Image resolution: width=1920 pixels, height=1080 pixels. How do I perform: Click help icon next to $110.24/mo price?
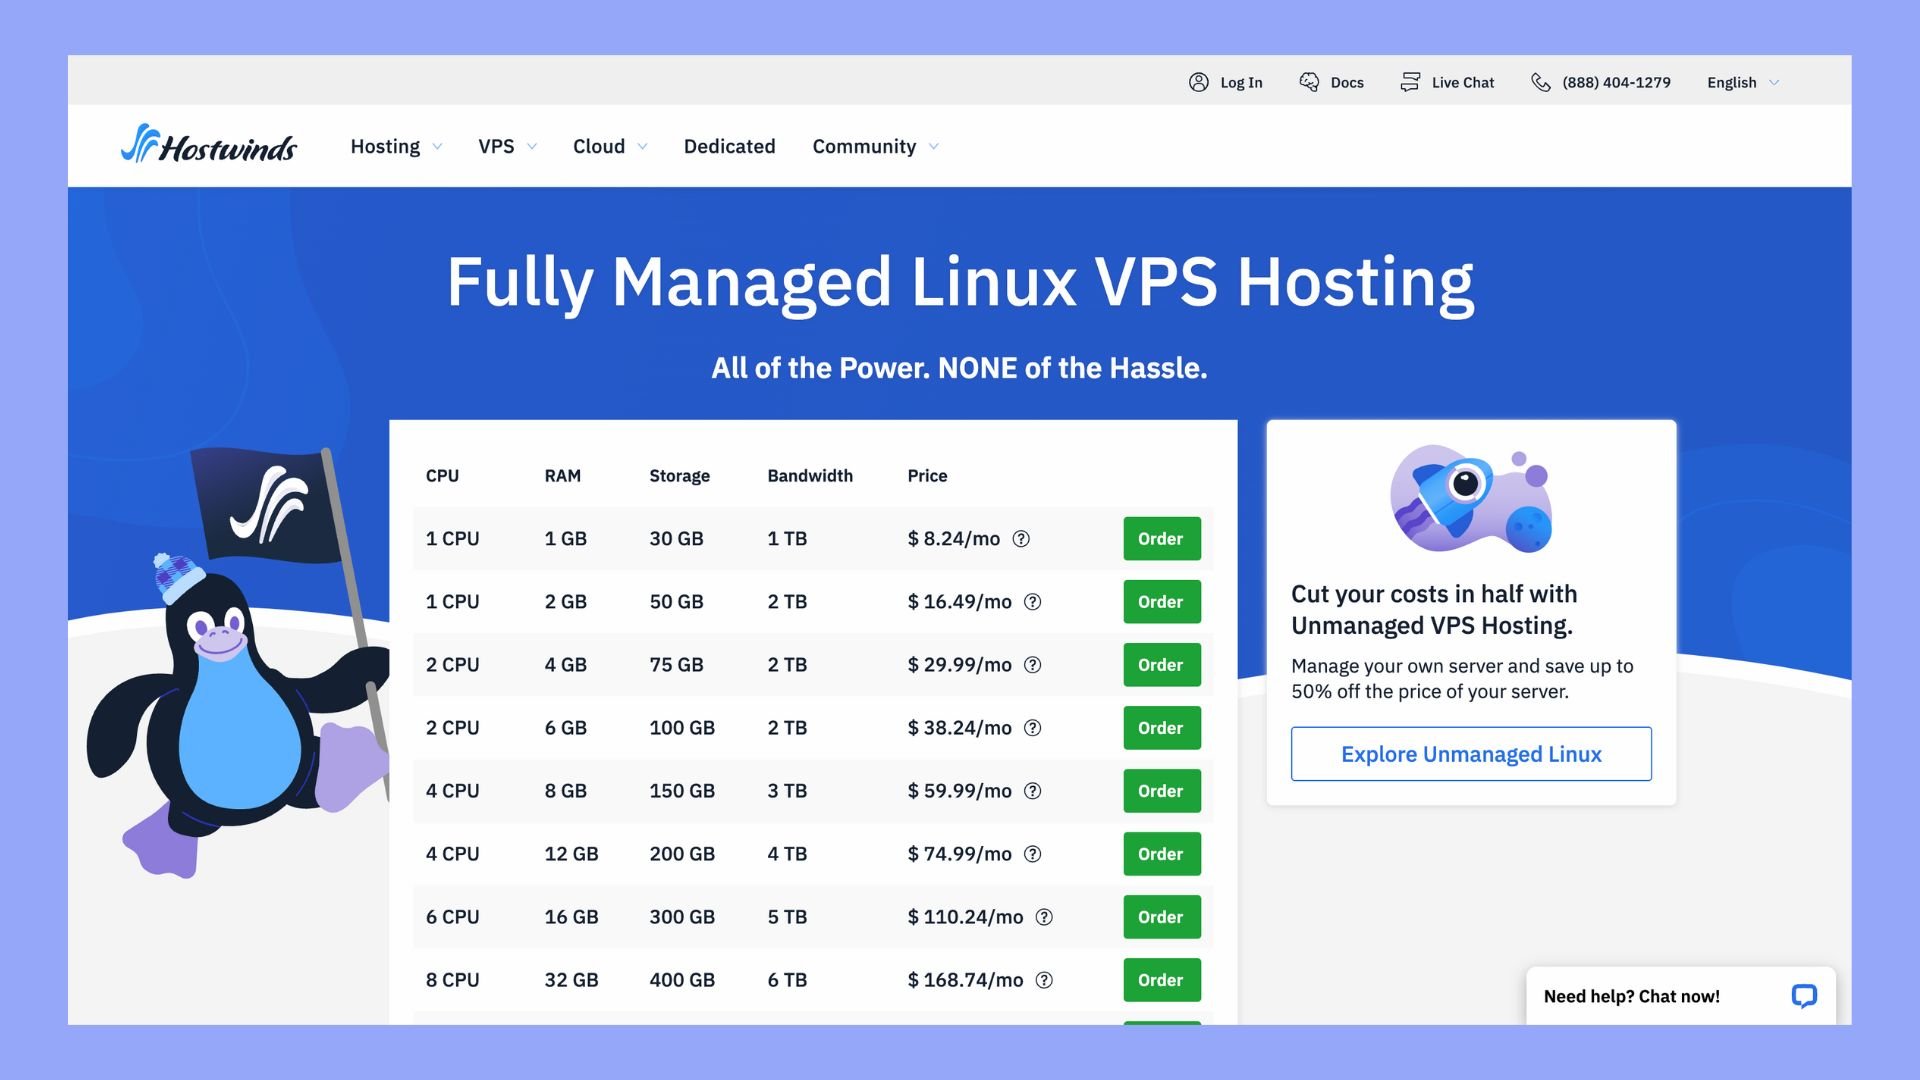tap(1044, 917)
